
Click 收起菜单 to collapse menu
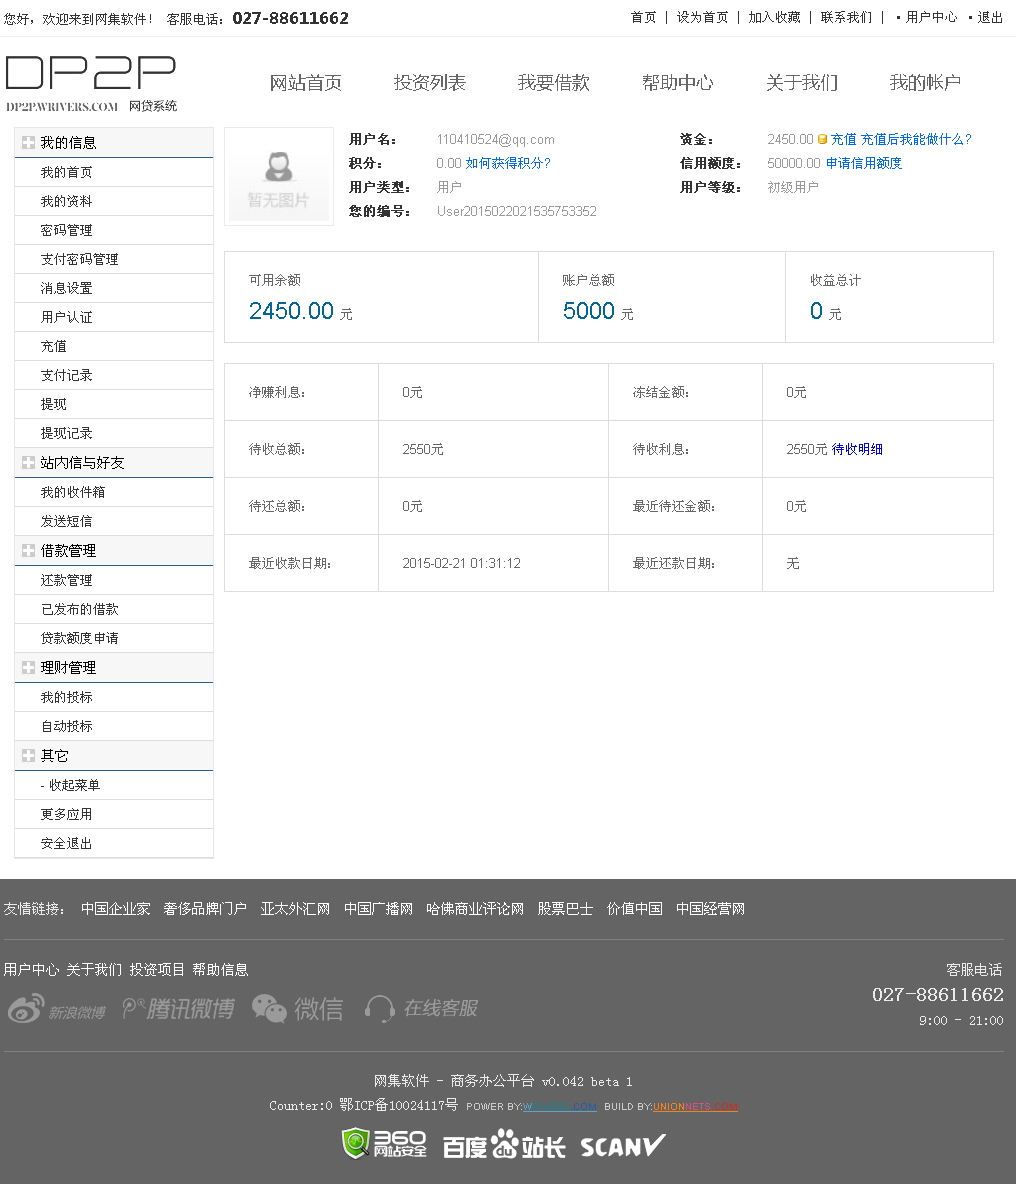point(70,786)
